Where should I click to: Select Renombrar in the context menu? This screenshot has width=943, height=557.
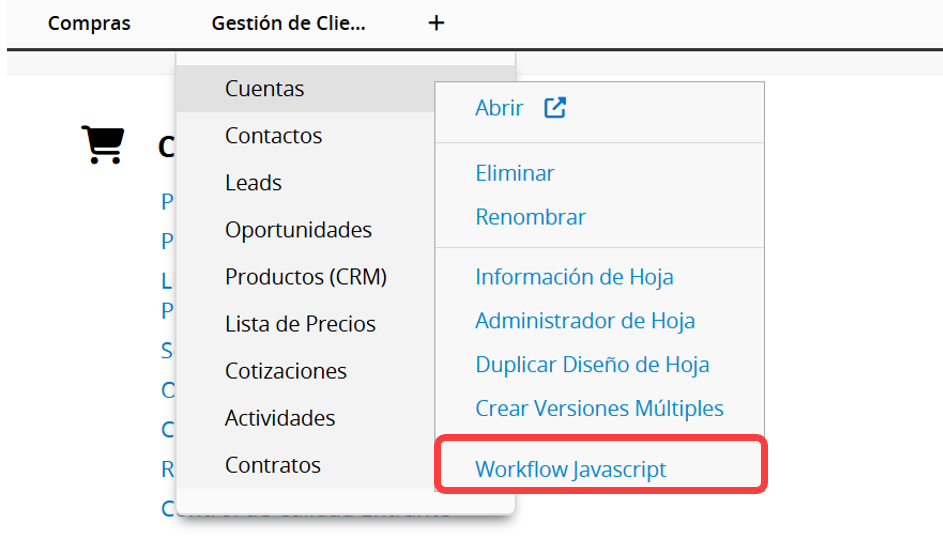530,217
